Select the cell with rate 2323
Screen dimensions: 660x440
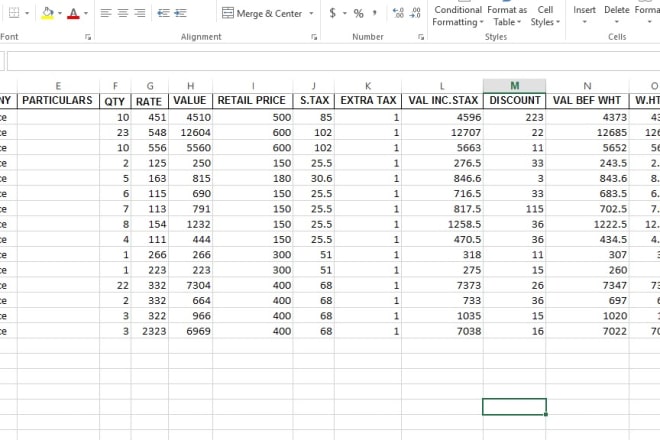tap(150, 331)
